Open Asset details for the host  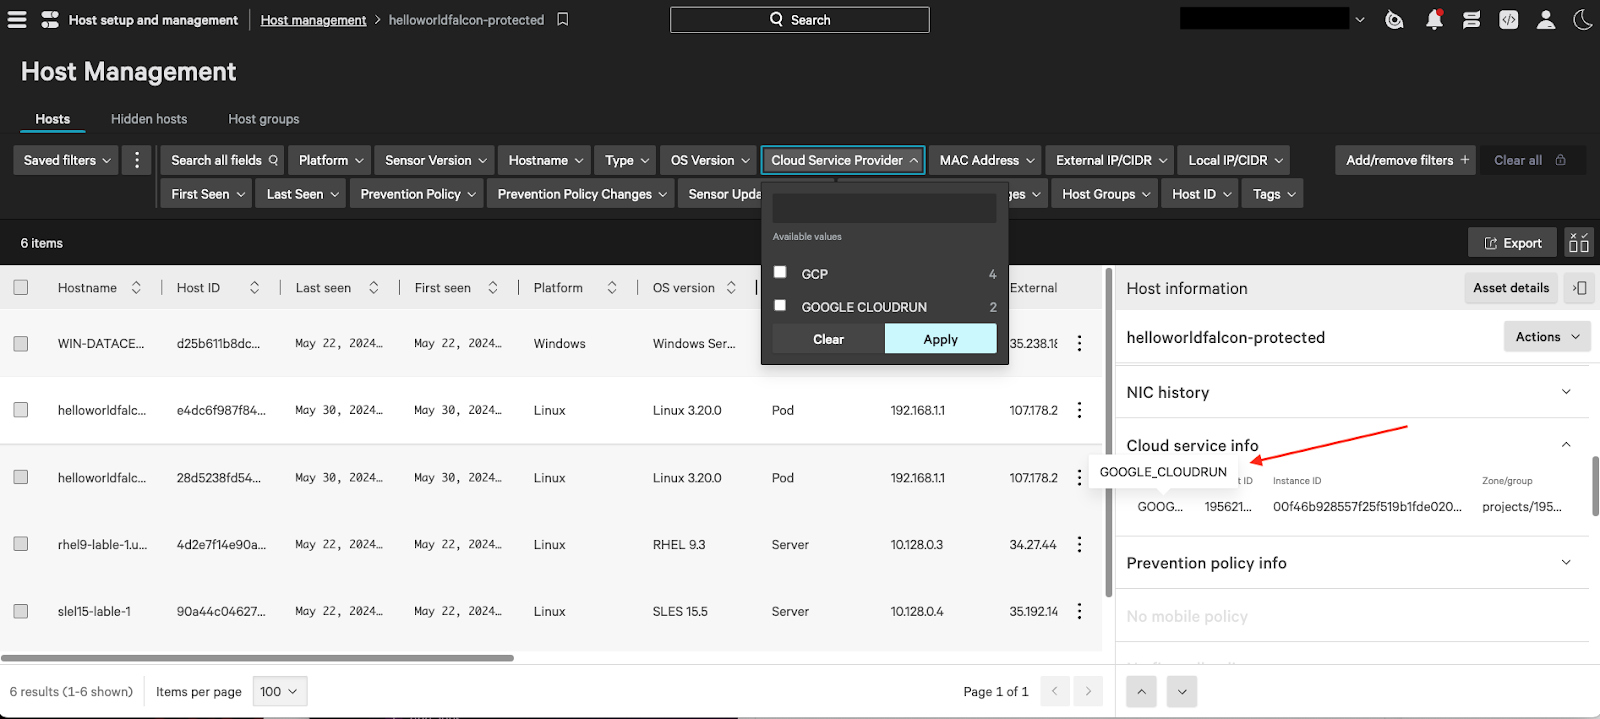coord(1510,288)
